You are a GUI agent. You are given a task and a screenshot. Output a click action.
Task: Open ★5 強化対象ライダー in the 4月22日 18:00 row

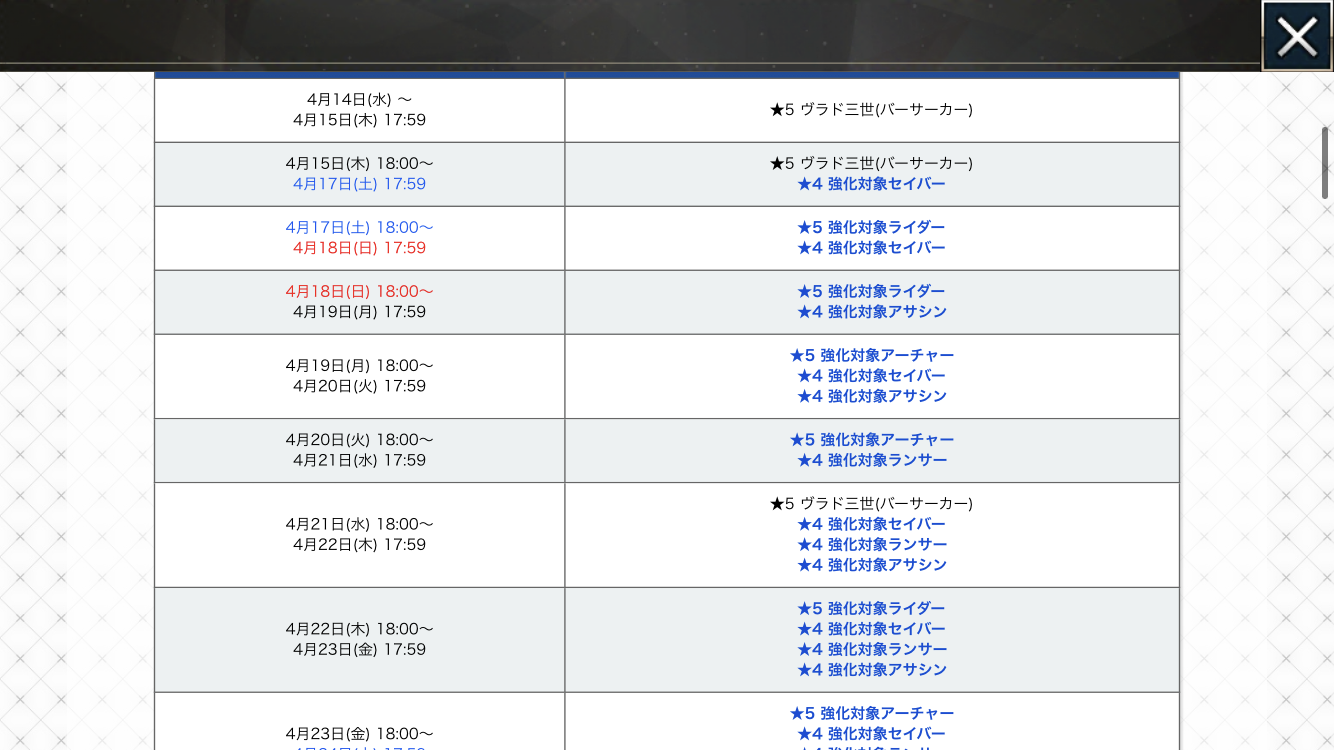tap(871, 608)
